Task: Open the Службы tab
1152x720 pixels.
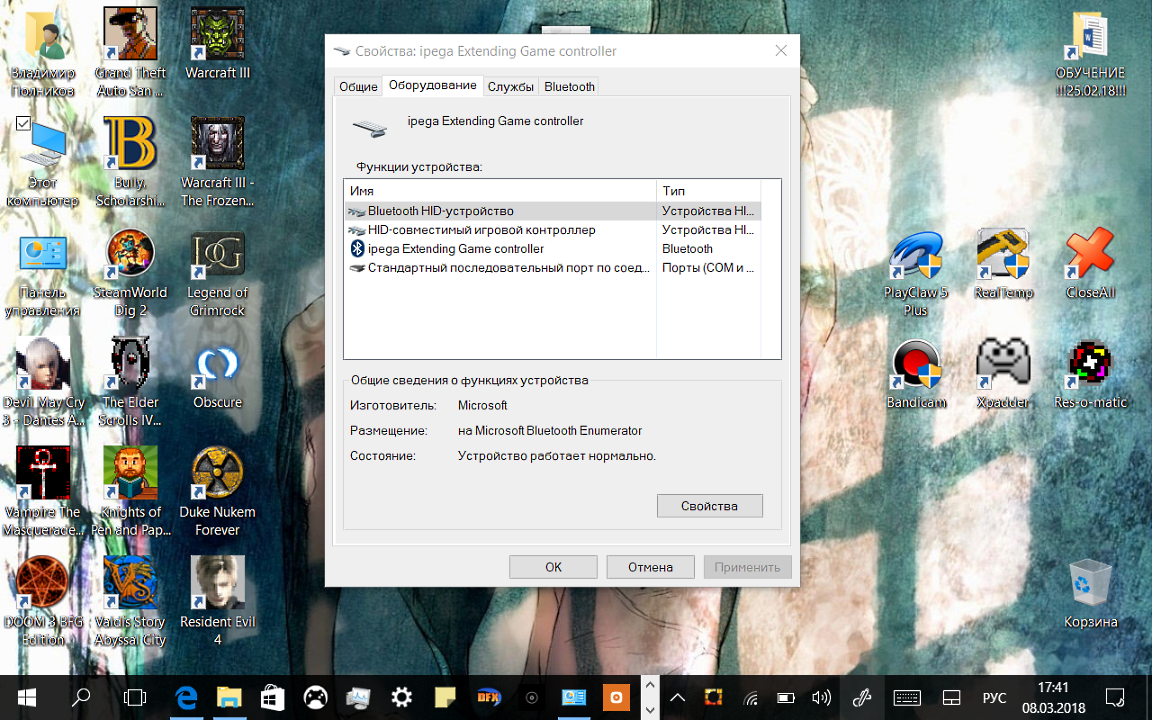Action: (511, 86)
